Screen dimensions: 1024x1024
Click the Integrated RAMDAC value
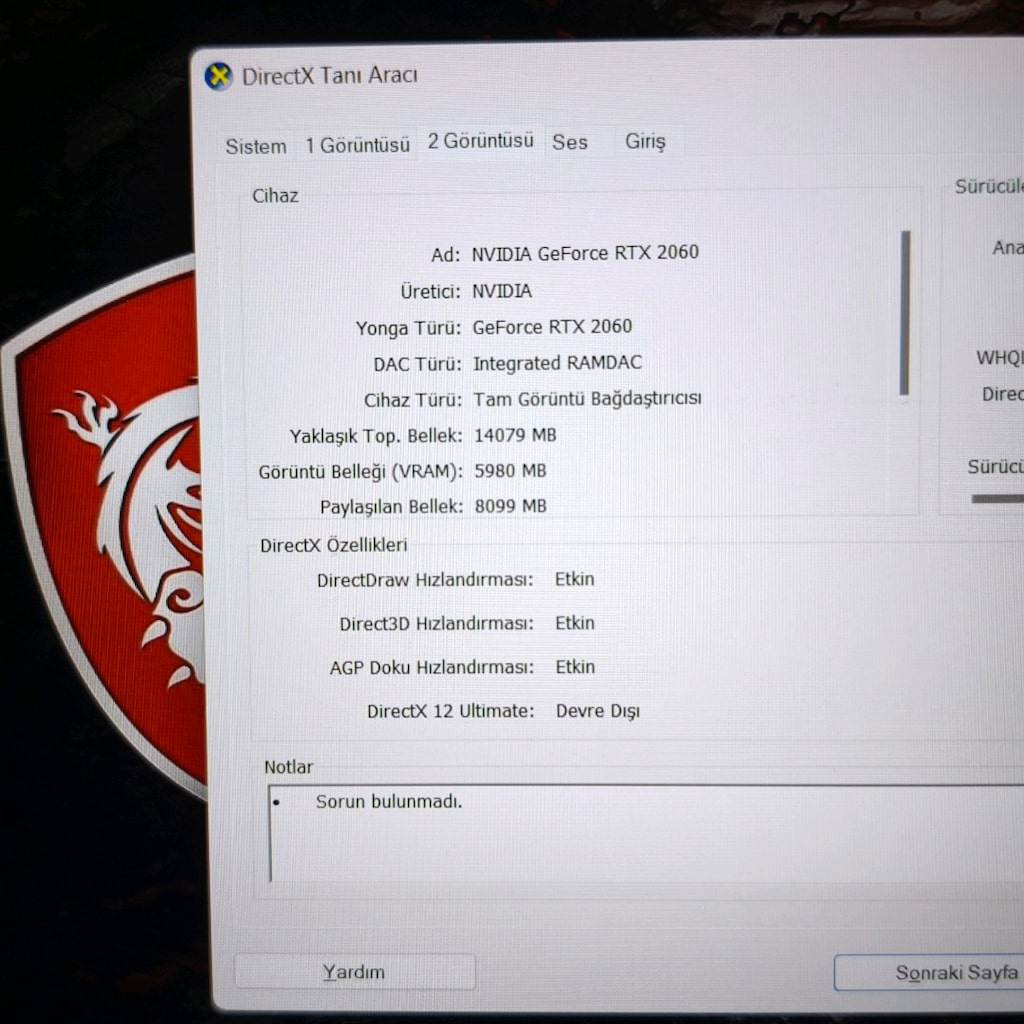coord(557,363)
